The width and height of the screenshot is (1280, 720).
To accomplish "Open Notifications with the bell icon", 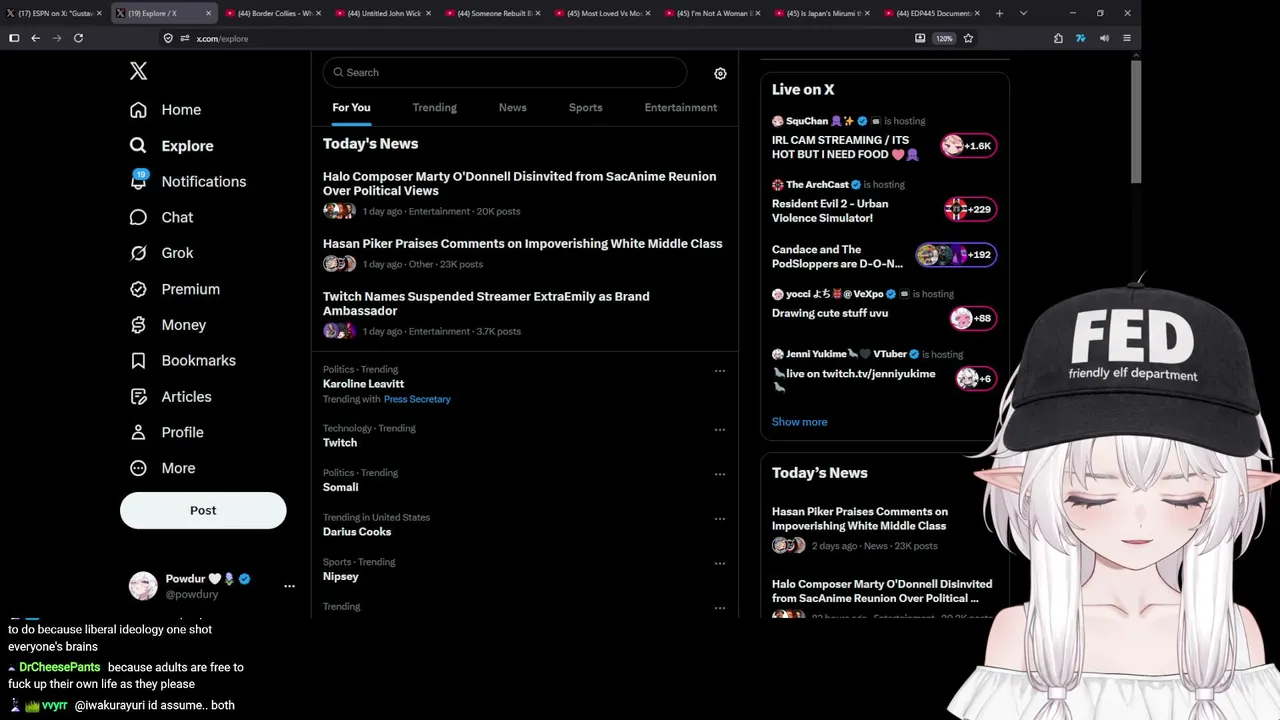I will pos(188,181).
